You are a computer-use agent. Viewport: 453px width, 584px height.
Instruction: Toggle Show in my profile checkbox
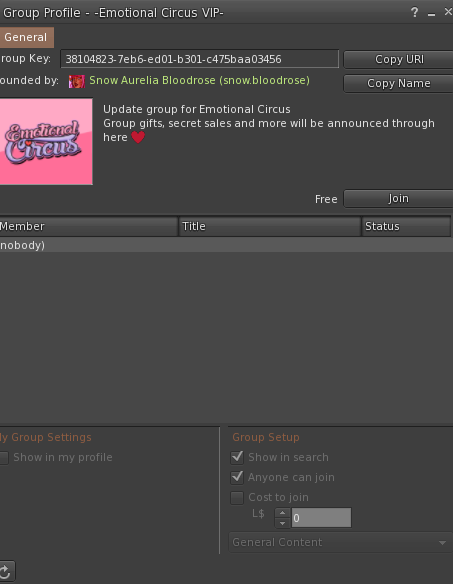(4, 457)
